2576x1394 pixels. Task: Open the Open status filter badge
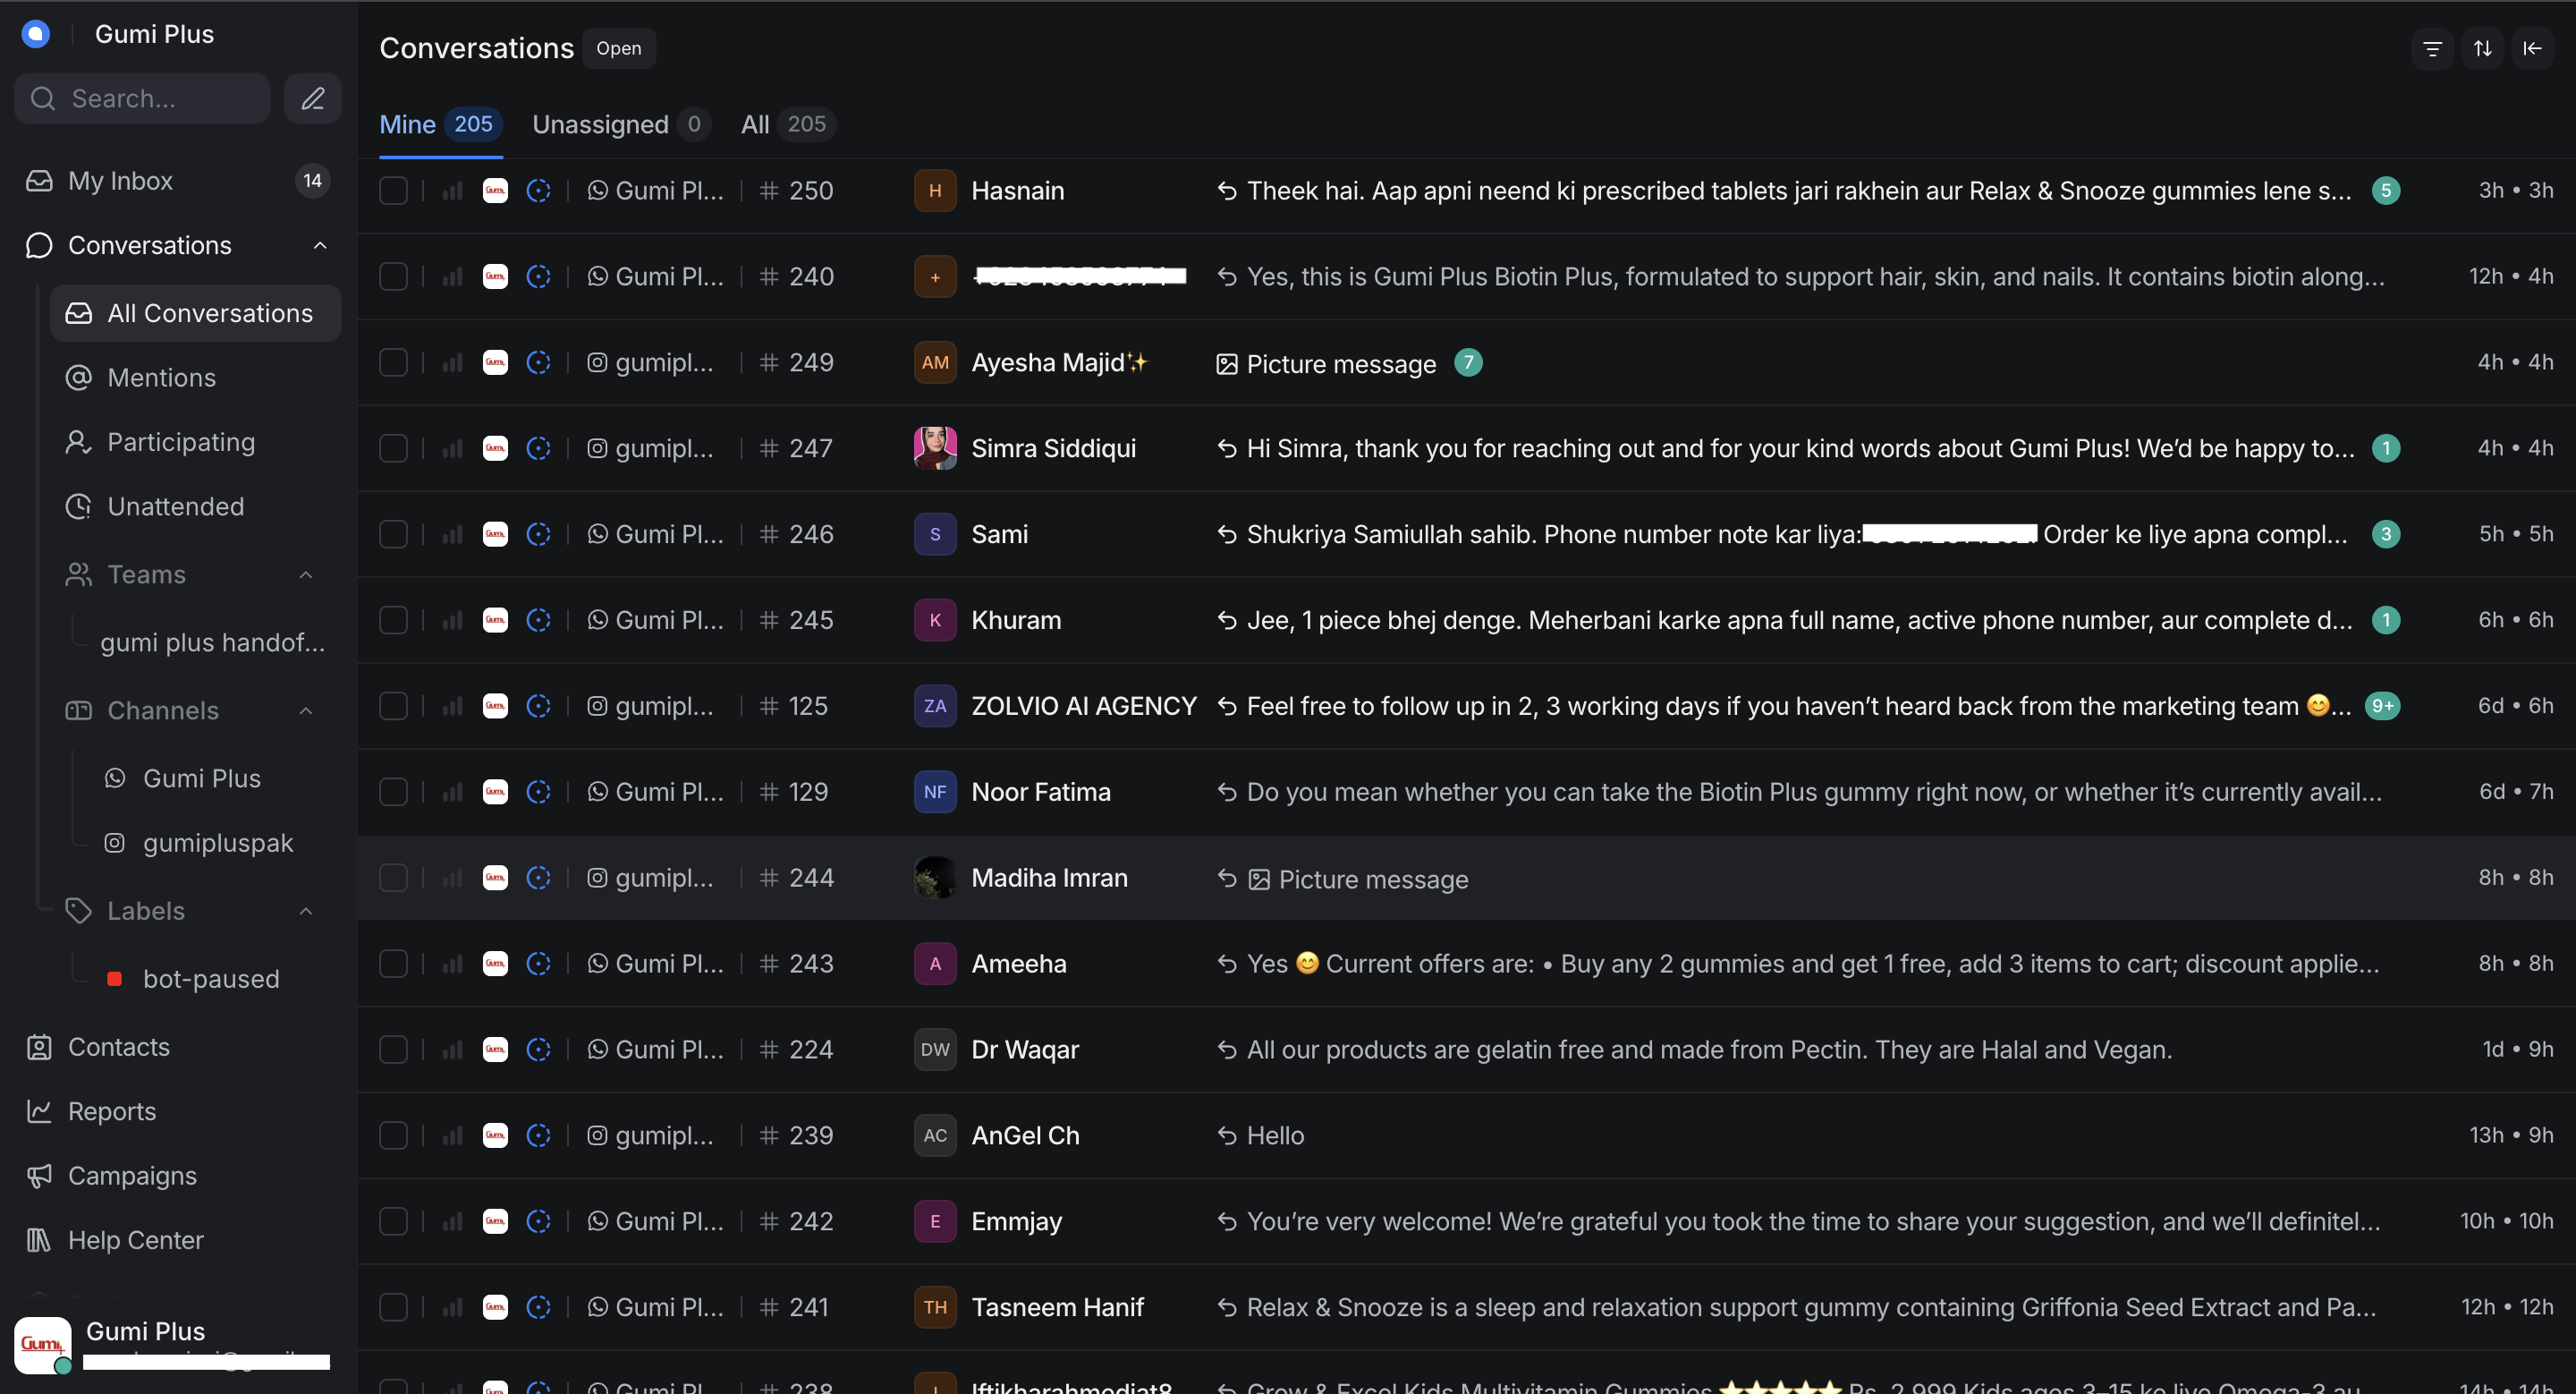(619, 48)
